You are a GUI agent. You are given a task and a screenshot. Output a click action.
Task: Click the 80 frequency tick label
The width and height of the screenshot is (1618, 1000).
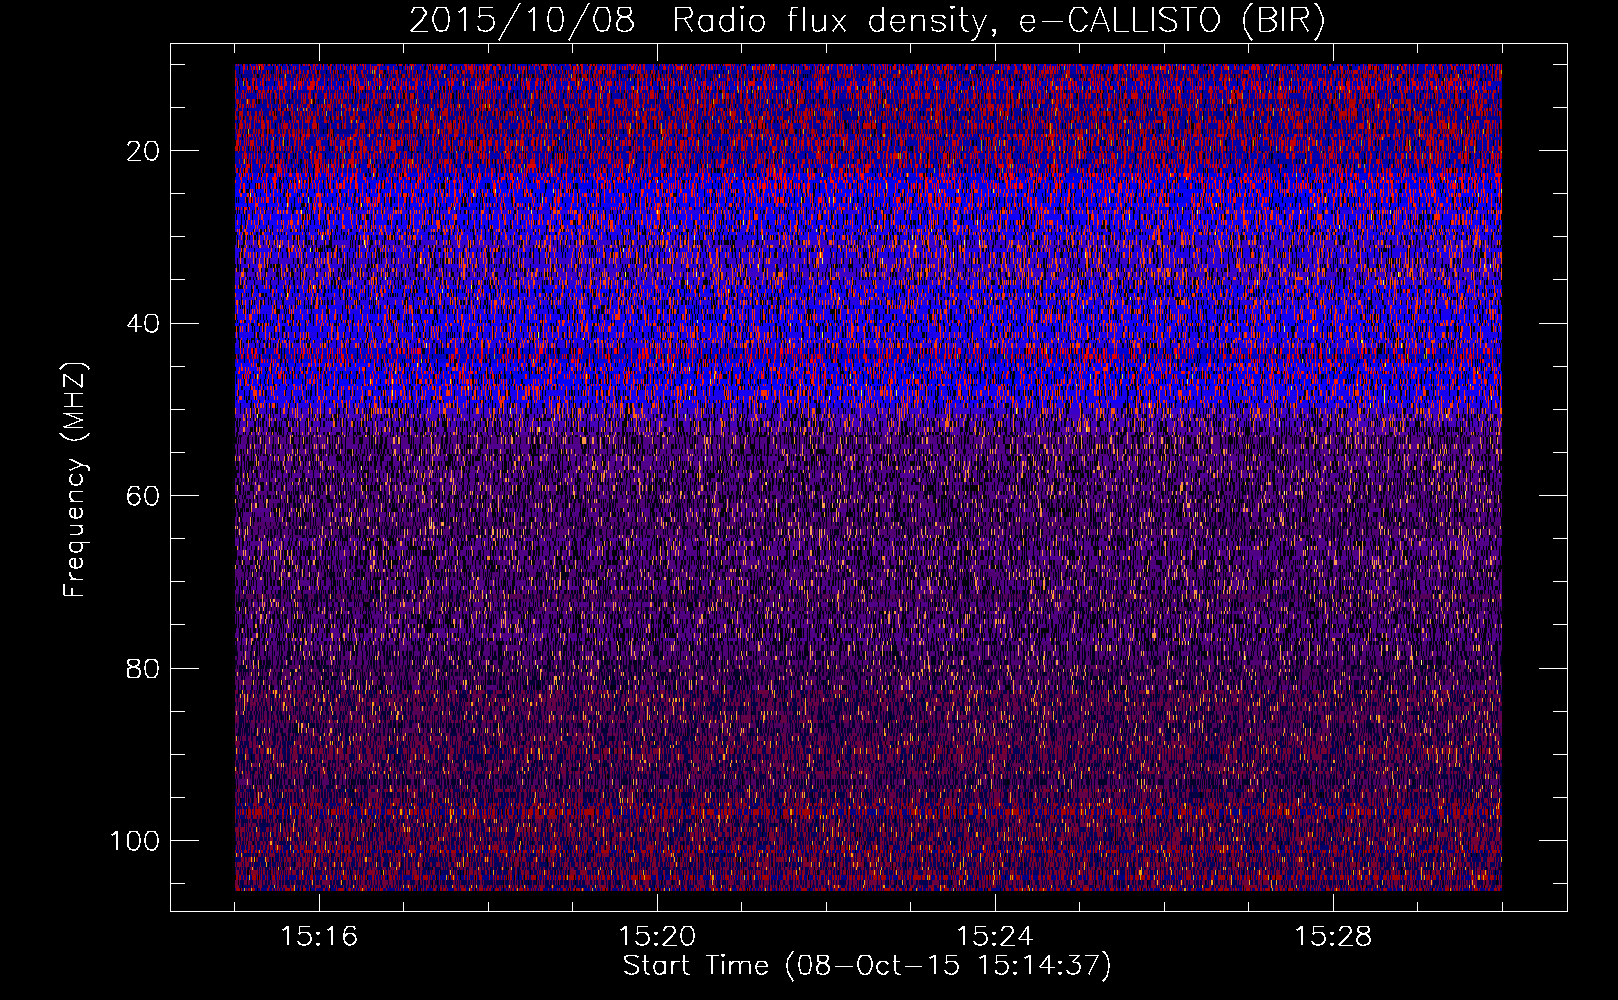(x=144, y=668)
